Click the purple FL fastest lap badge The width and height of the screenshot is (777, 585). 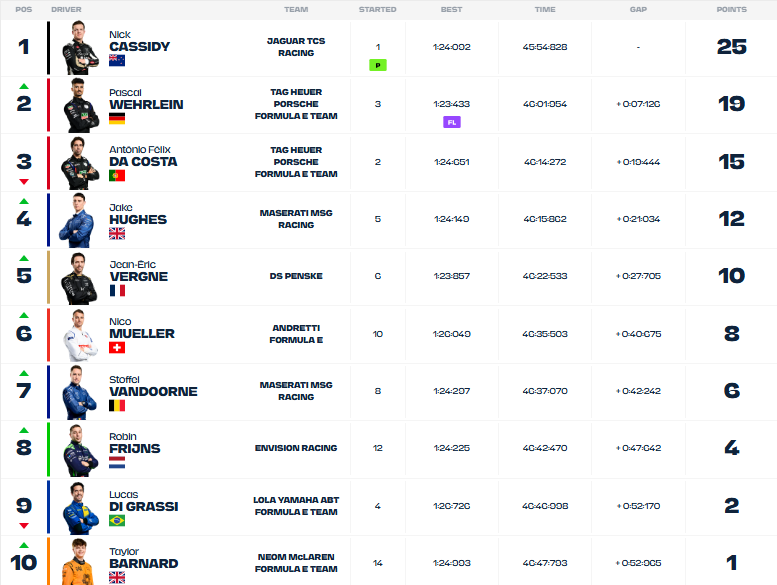pos(451,122)
